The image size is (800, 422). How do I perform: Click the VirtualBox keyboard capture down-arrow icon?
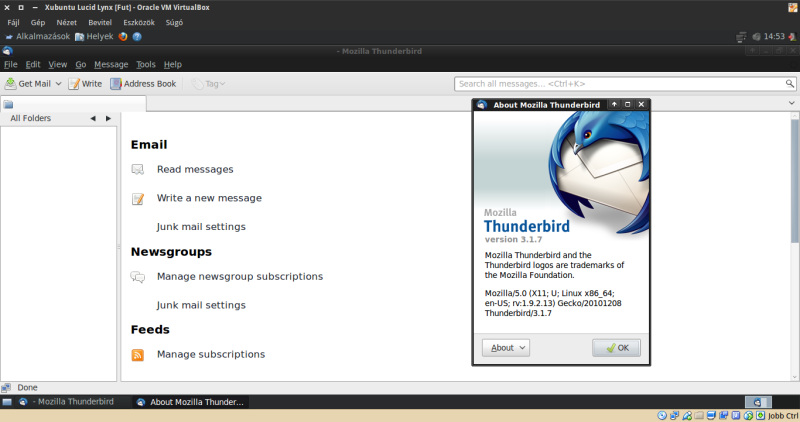pyautogui.click(x=761, y=416)
